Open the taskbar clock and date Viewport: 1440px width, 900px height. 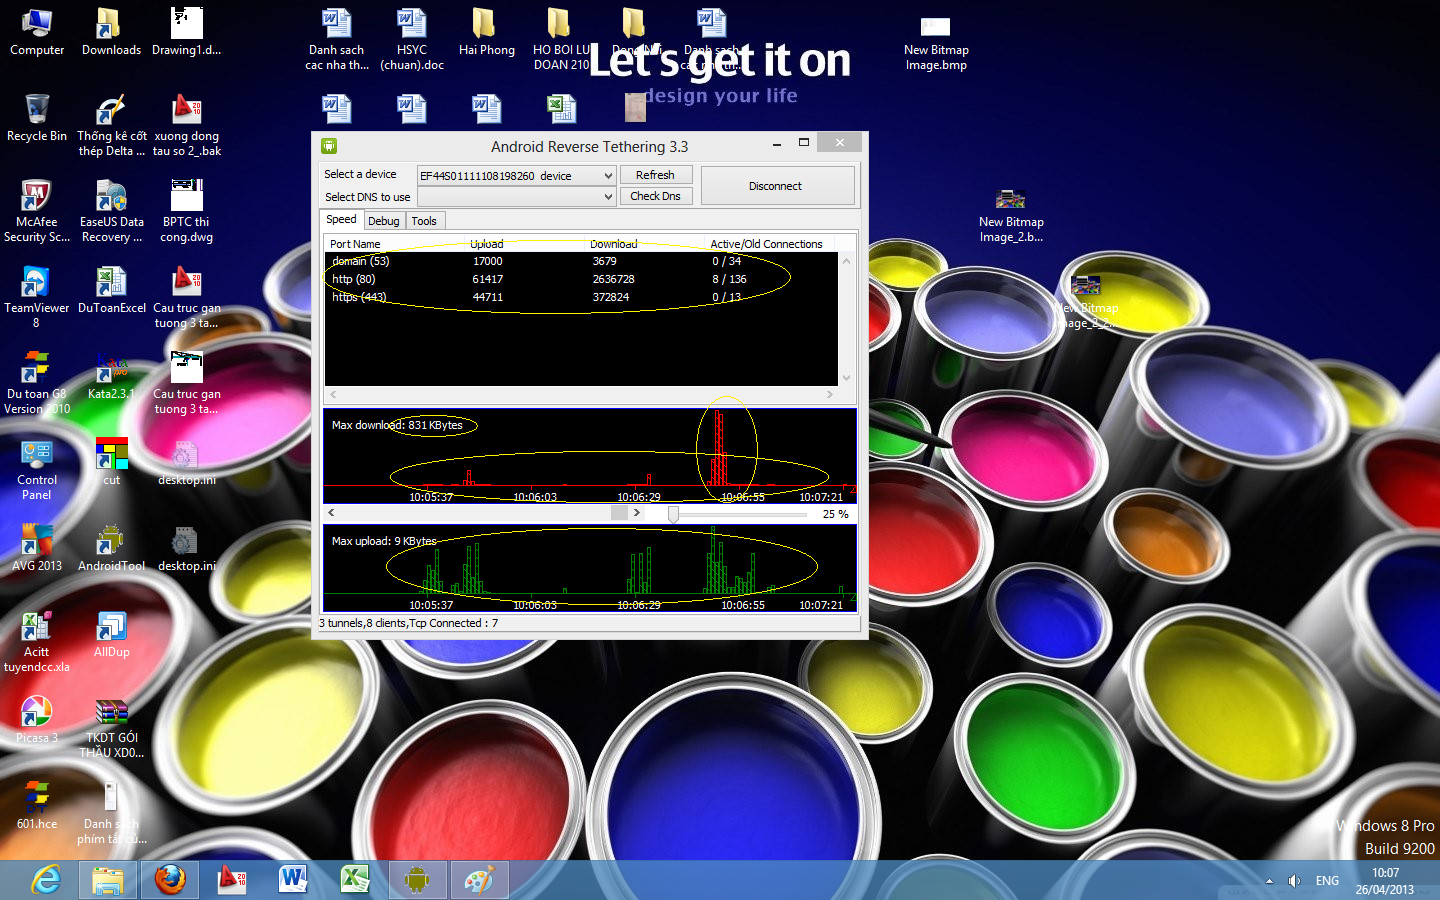pos(1385,881)
